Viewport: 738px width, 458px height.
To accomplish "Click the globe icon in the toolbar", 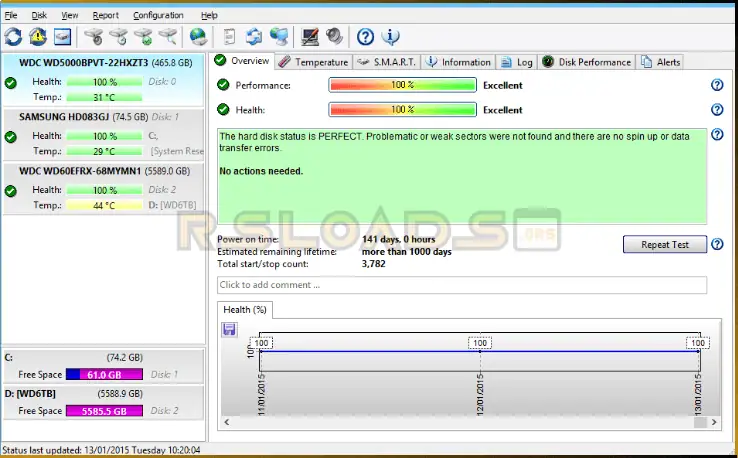I will [x=198, y=37].
